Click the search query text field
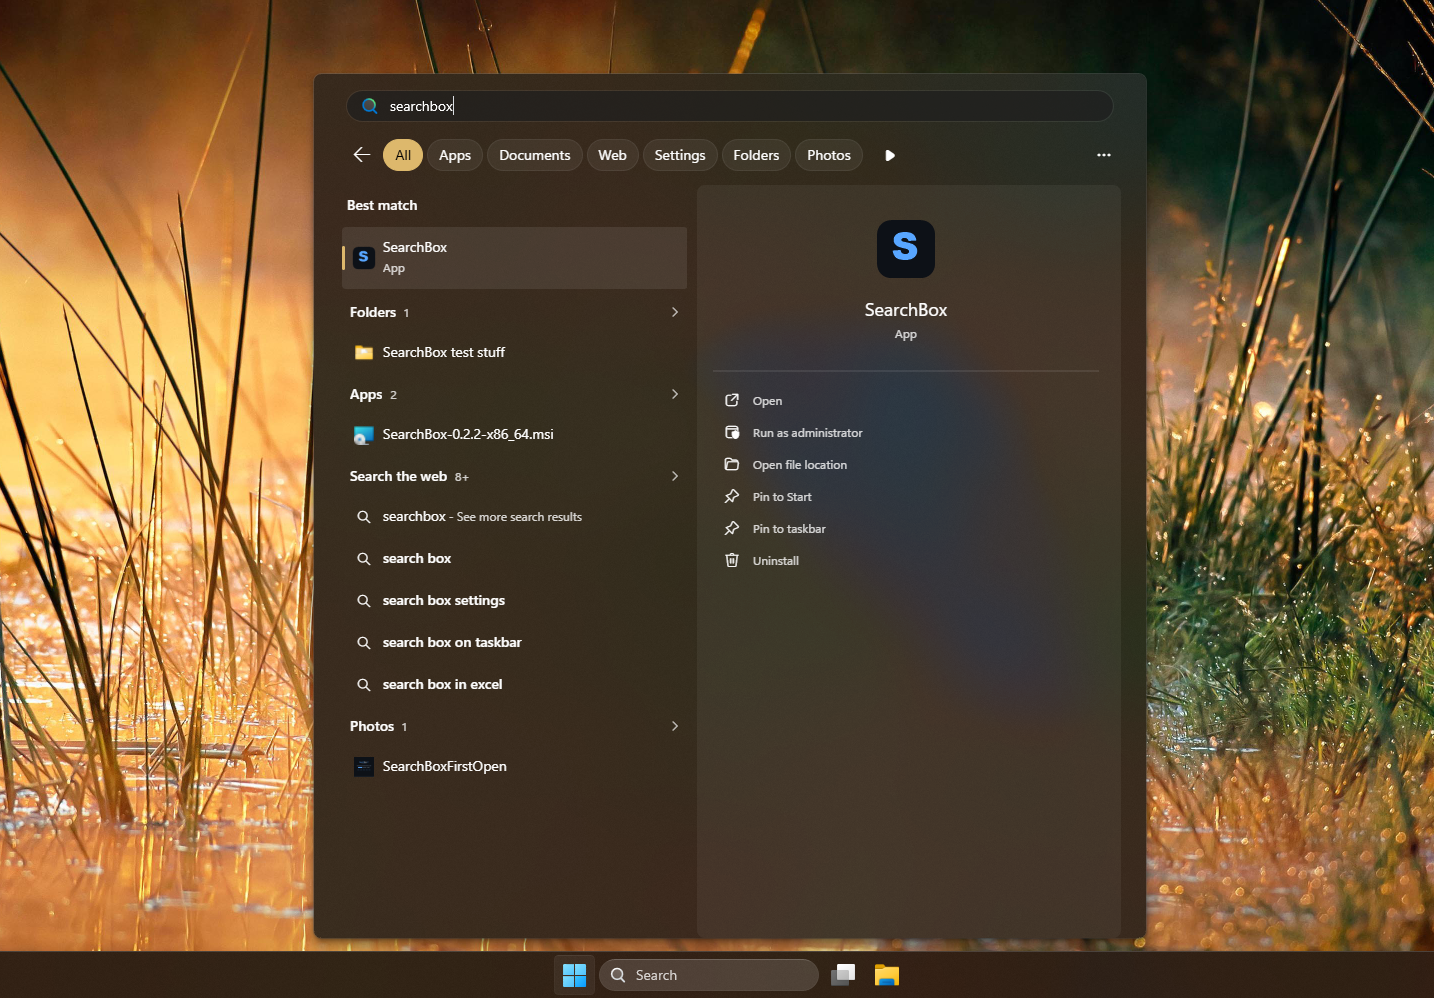This screenshot has width=1434, height=998. (x=730, y=106)
